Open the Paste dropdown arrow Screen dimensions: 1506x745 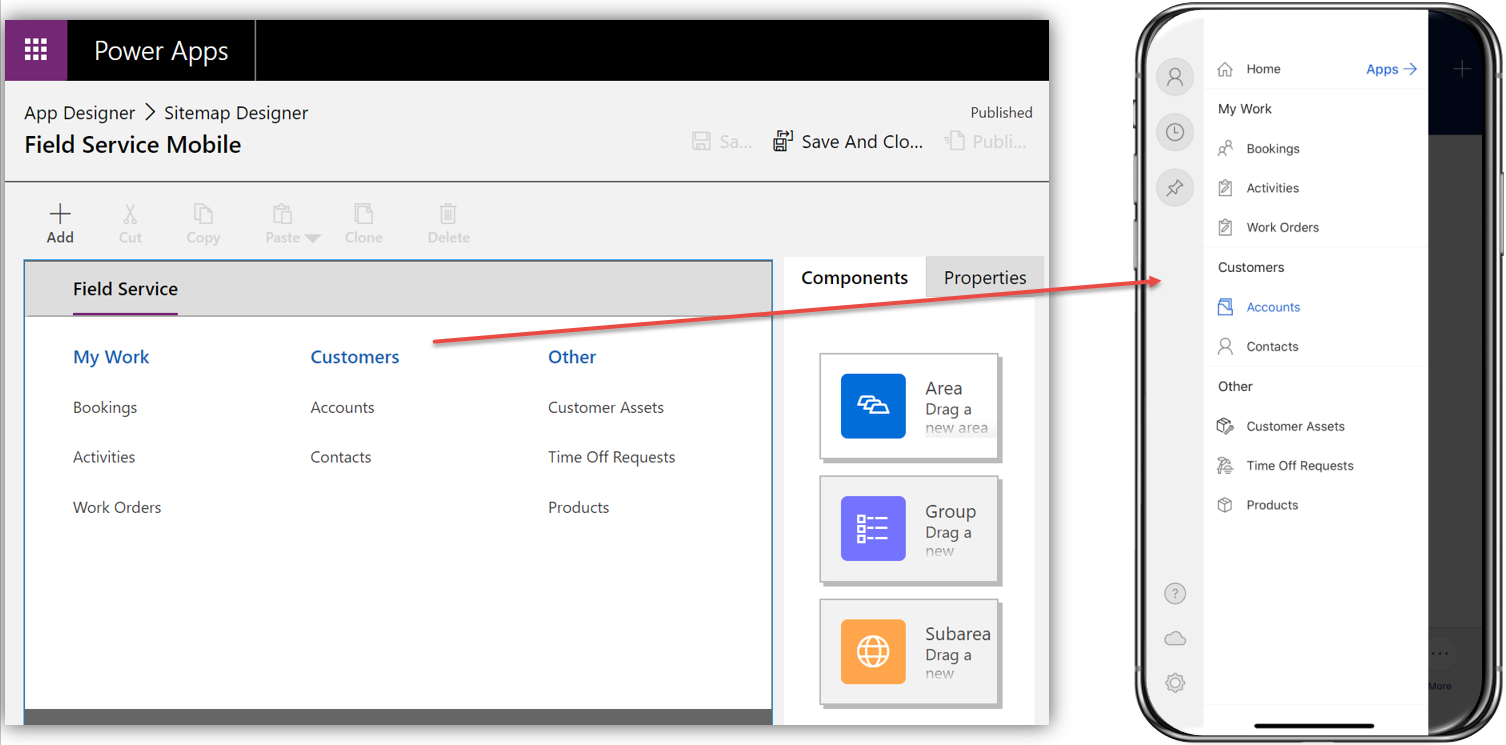(x=312, y=238)
